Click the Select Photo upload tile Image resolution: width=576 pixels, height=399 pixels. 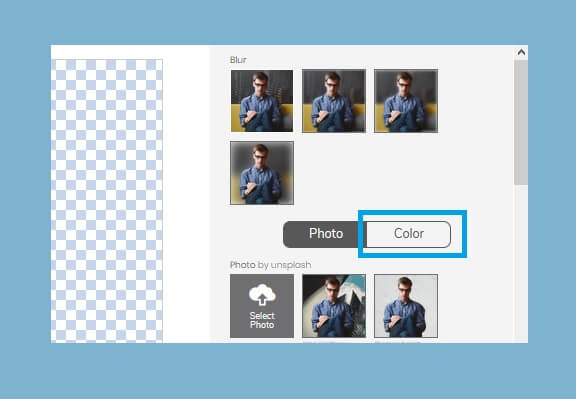click(262, 306)
